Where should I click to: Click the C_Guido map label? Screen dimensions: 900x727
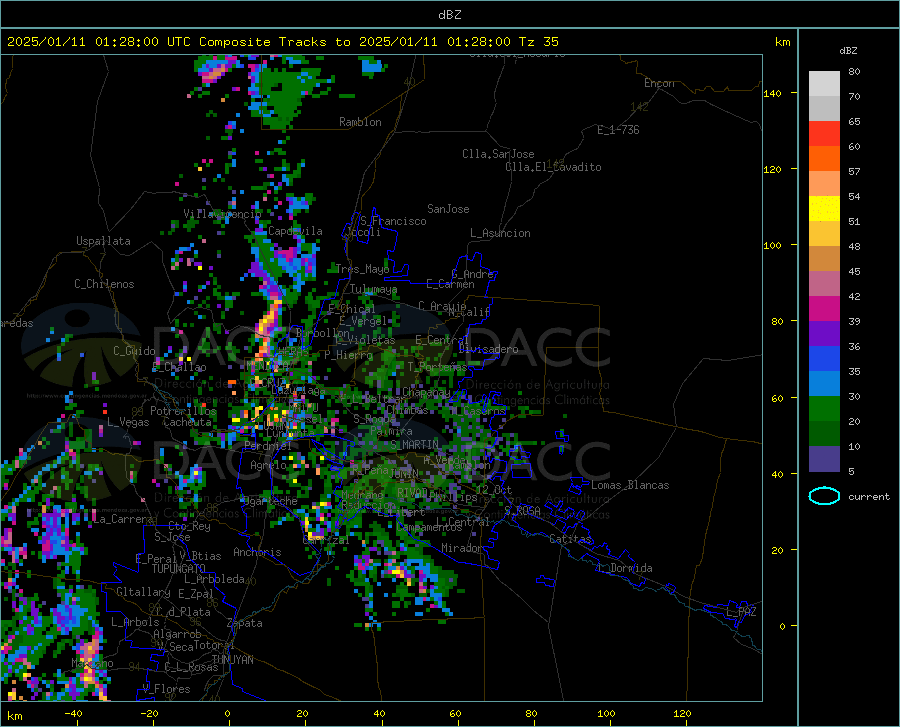click(134, 351)
